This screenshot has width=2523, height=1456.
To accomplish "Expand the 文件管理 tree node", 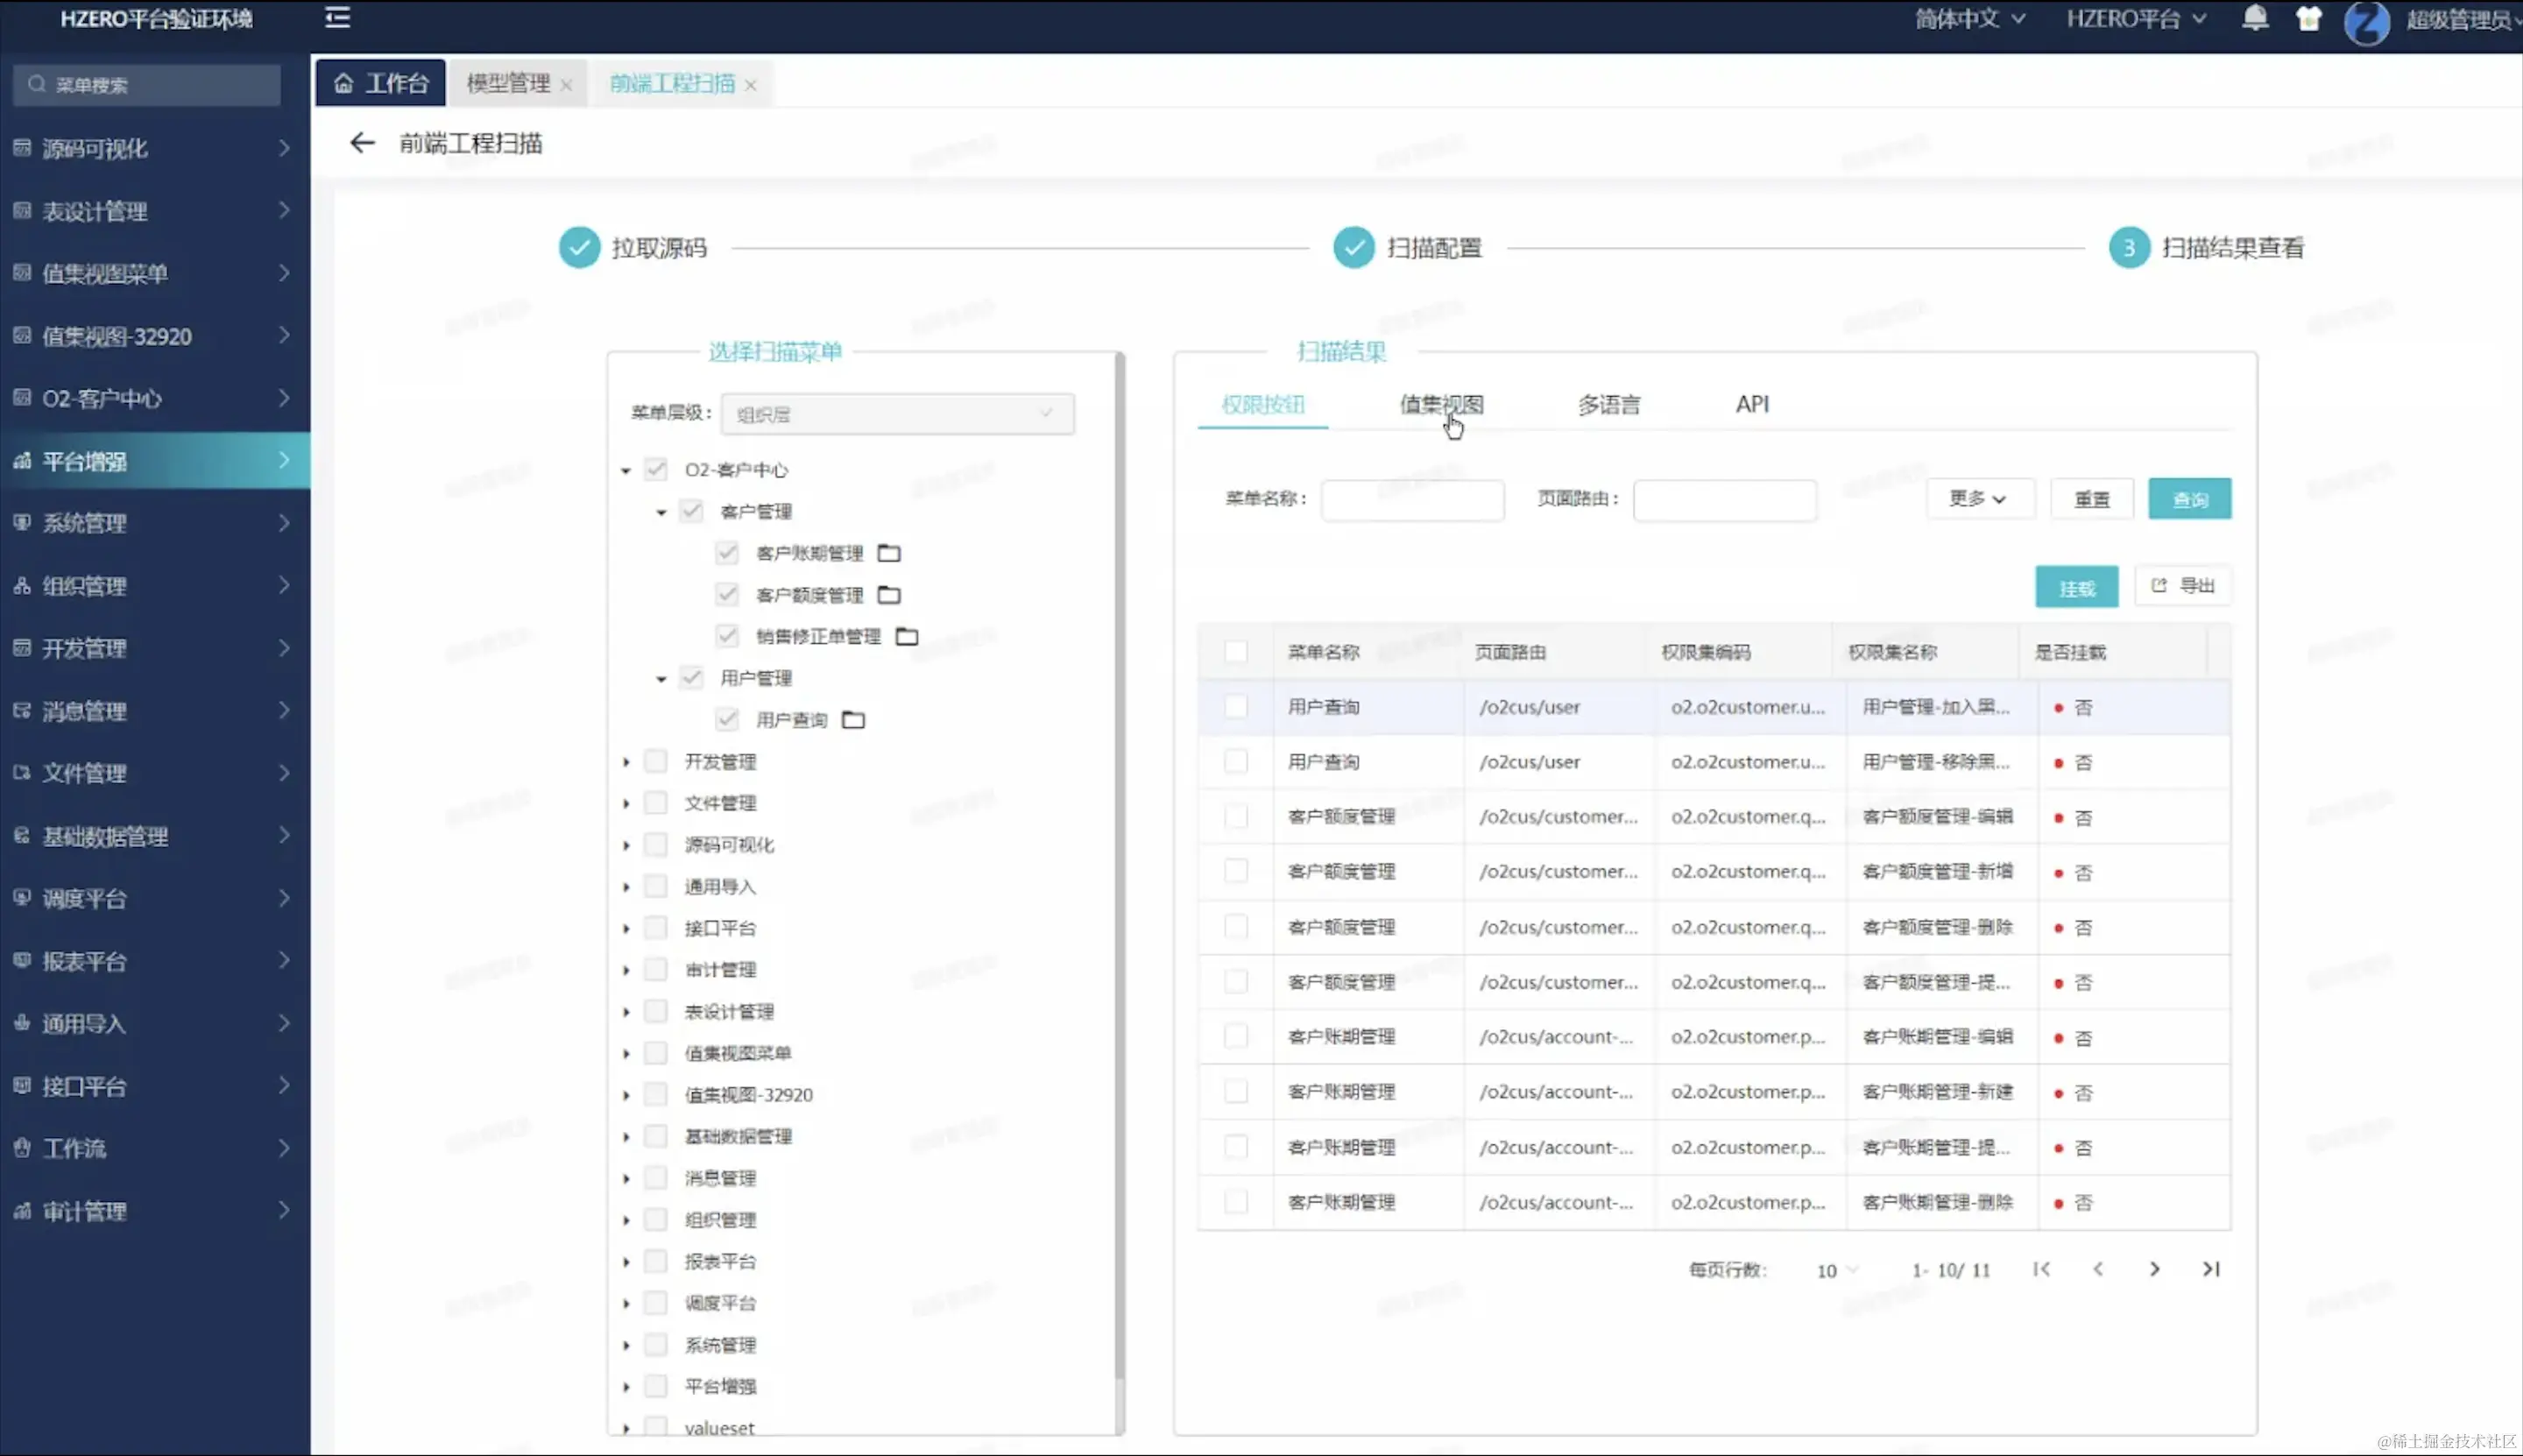I will [x=627, y=804].
